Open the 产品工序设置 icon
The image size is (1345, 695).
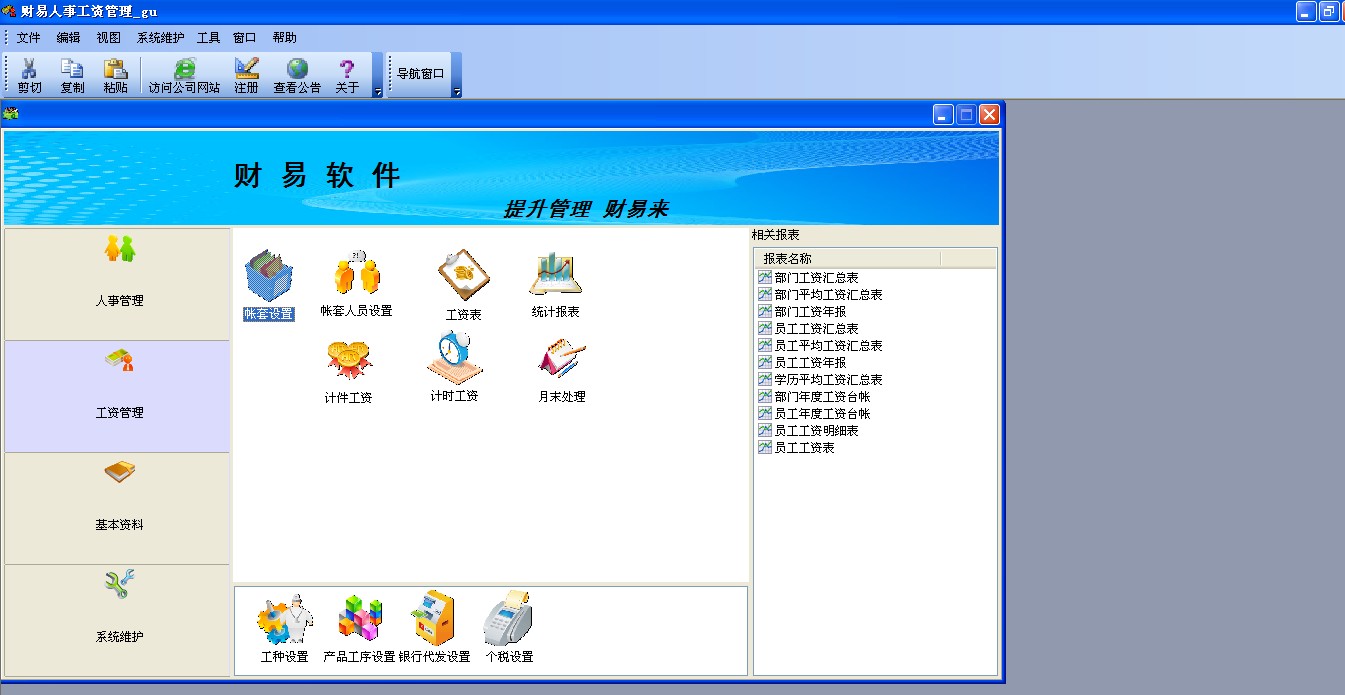pyautogui.click(x=359, y=629)
